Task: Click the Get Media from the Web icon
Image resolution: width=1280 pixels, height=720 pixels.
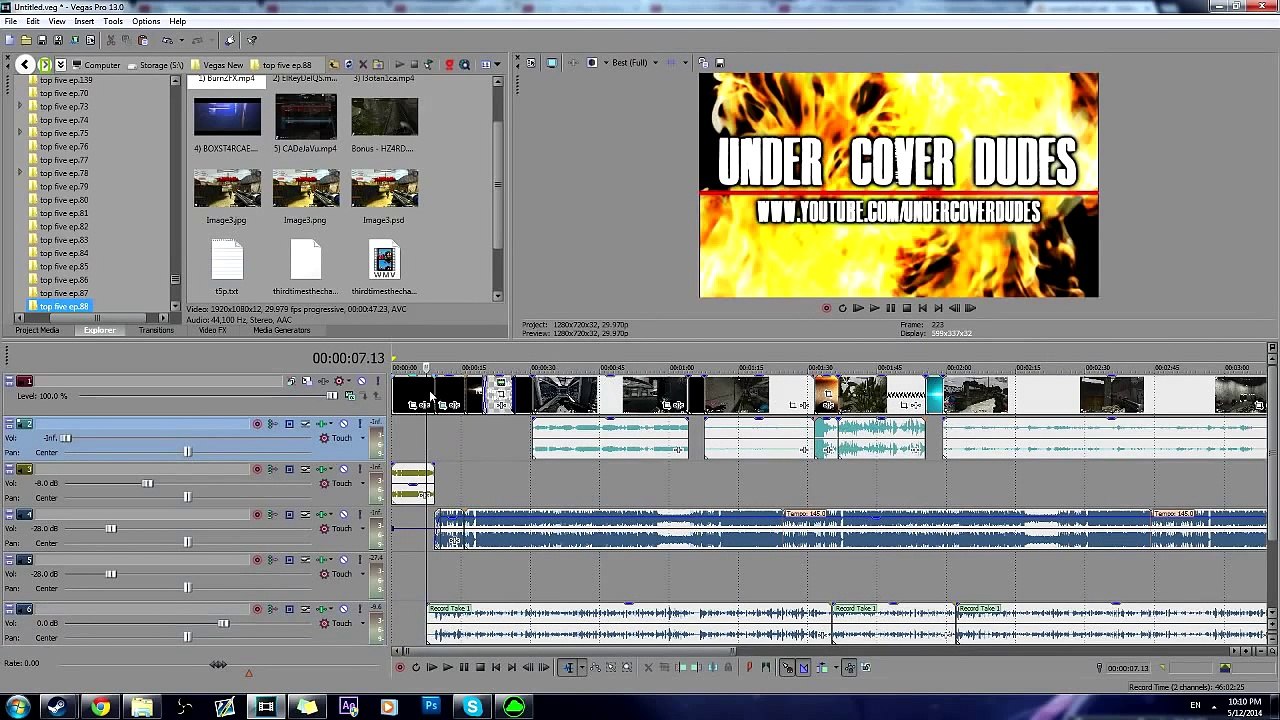Action: 464,65
